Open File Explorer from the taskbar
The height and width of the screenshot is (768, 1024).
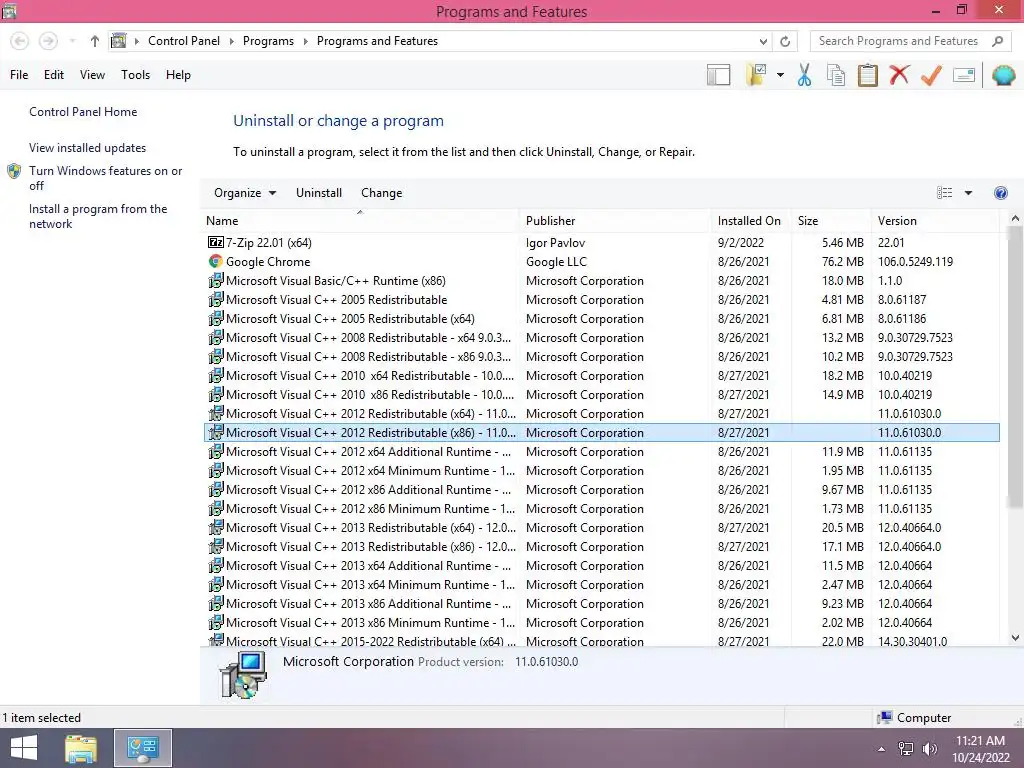81,748
